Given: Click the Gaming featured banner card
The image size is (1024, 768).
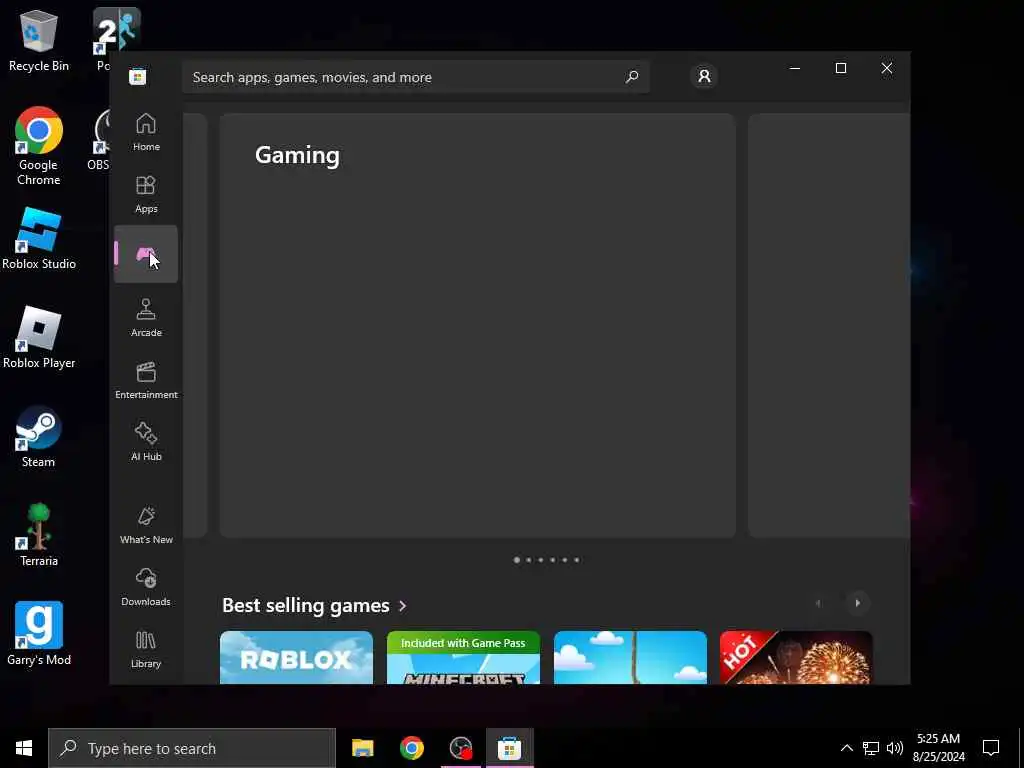Looking at the screenshot, I should [x=477, y=325].
